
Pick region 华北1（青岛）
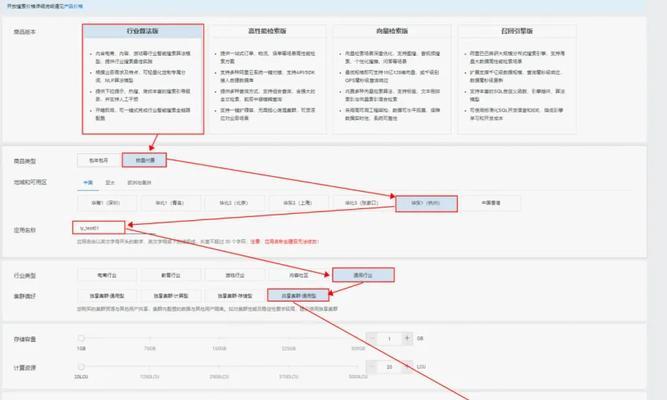tap(171, 203)
